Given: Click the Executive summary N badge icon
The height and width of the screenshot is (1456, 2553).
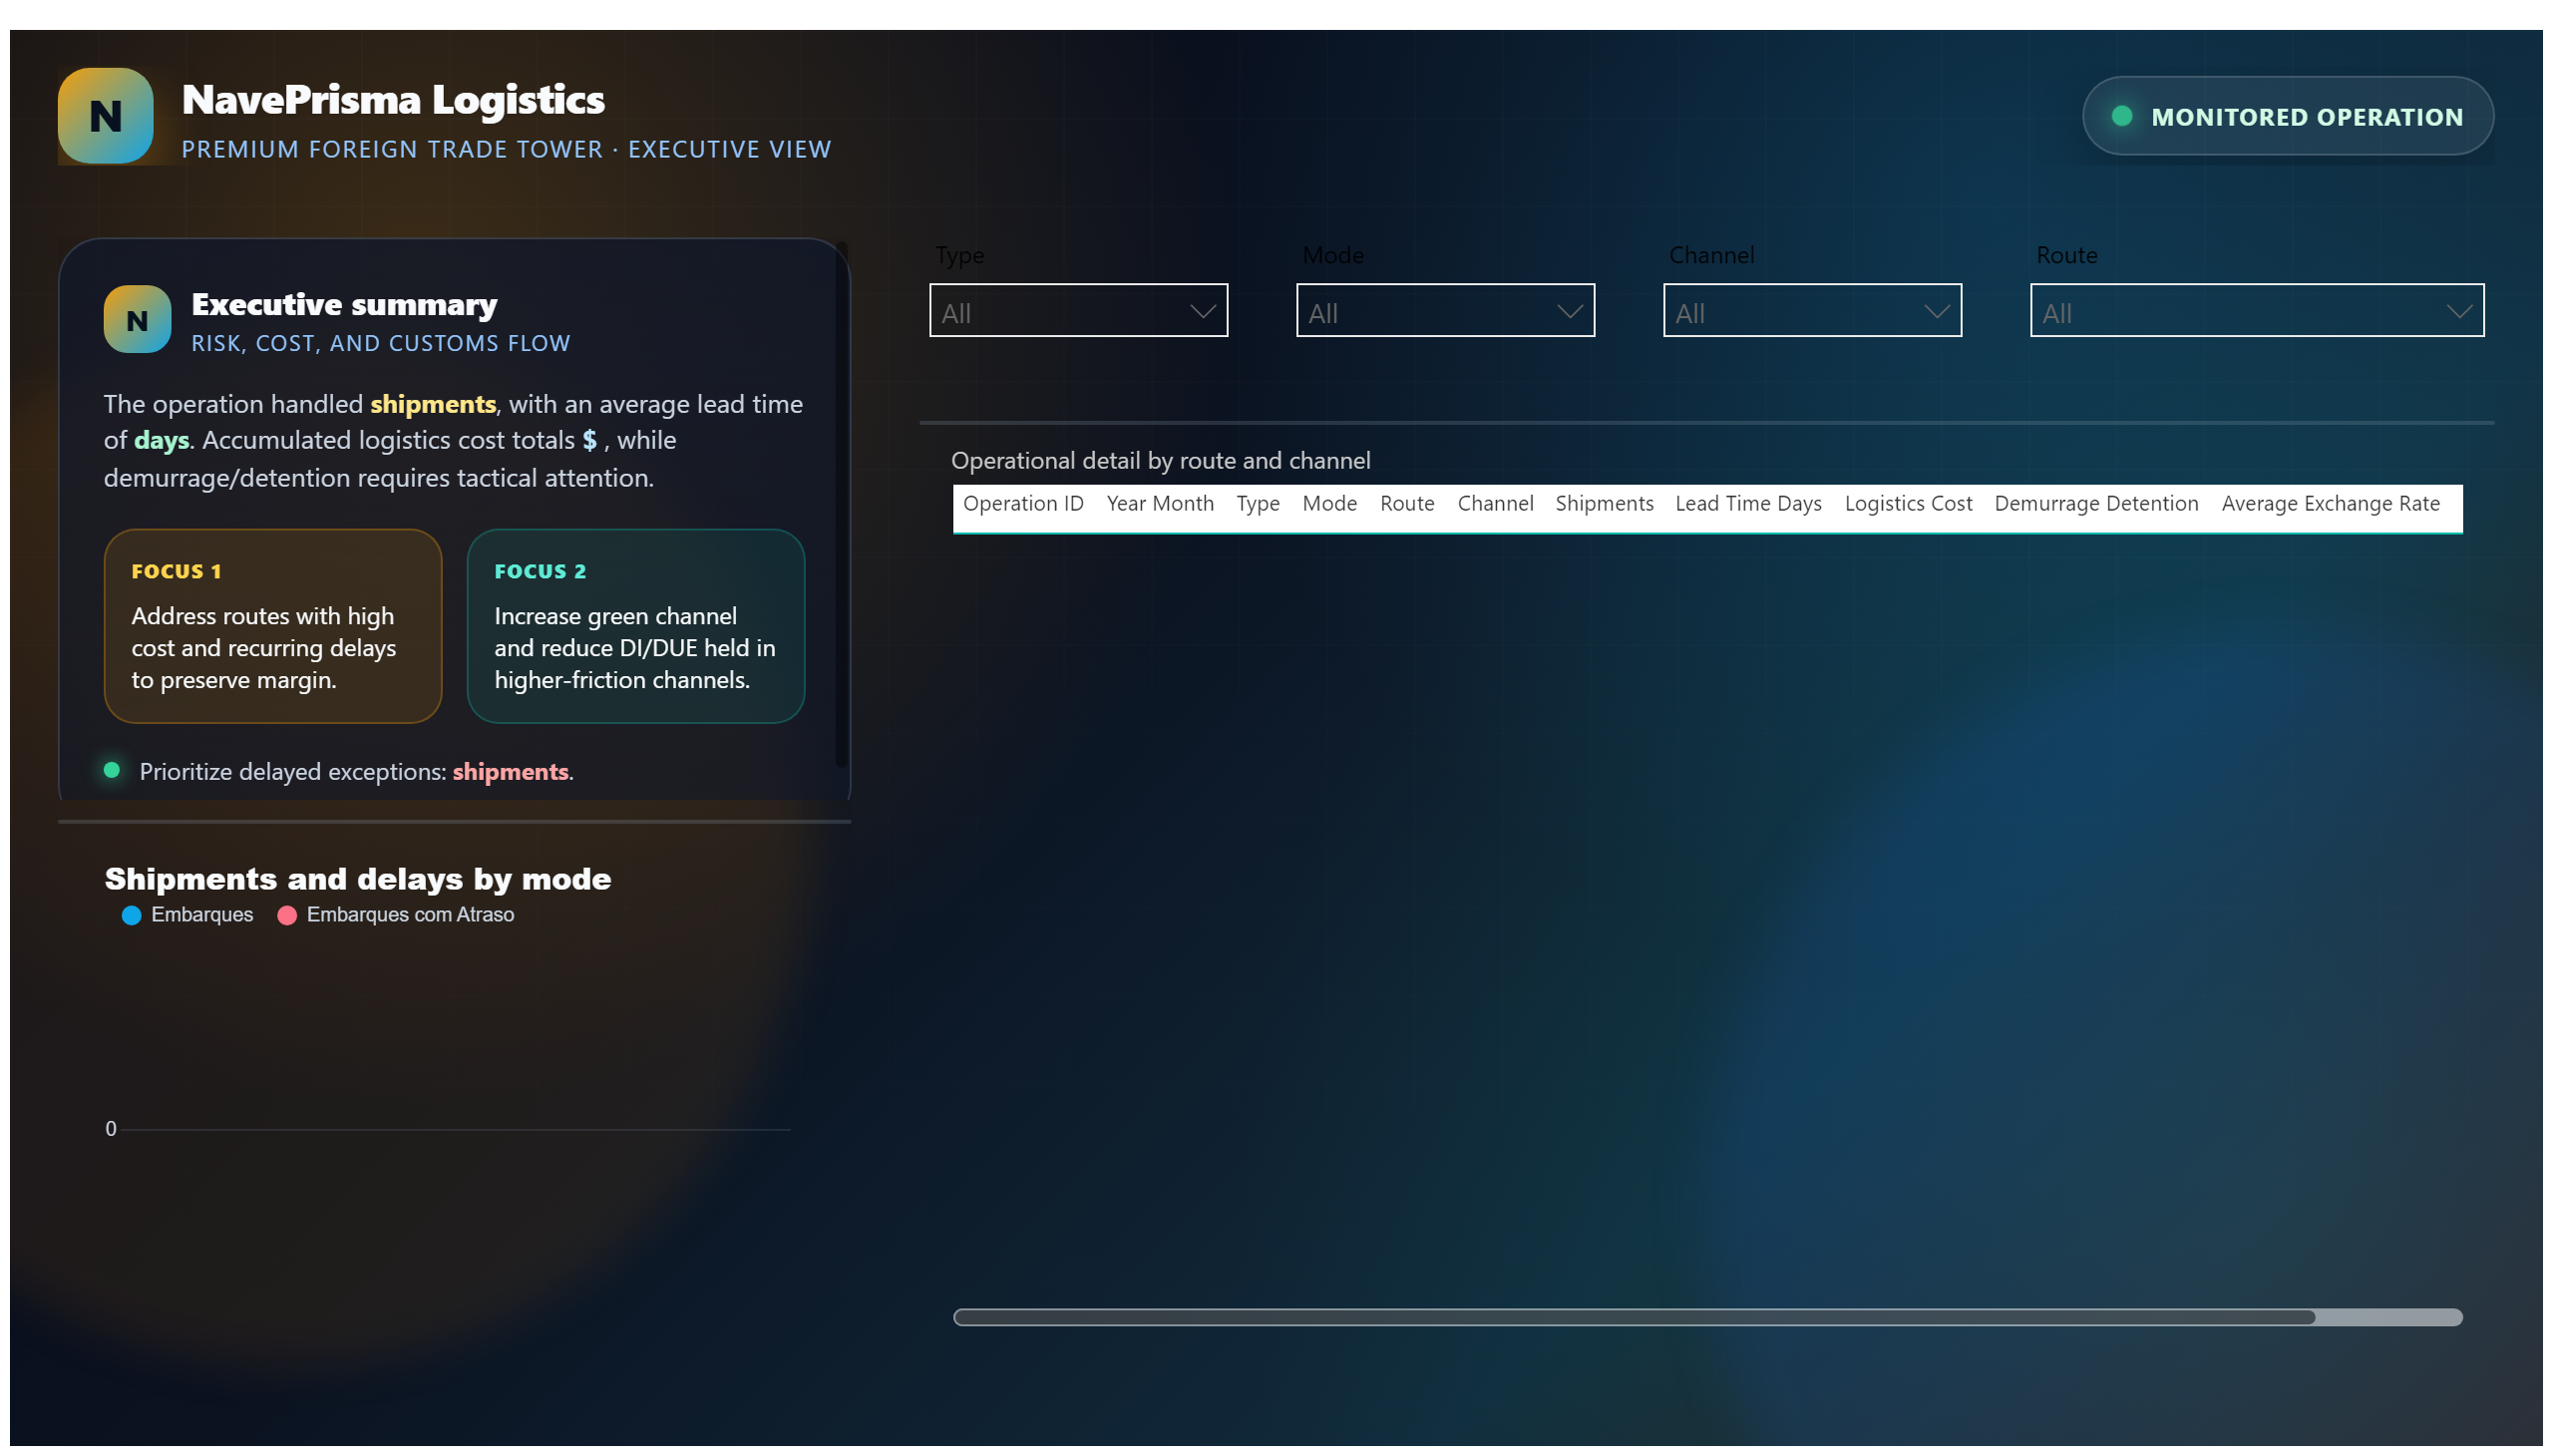Looking at the screenshot, I should (137, 320).
